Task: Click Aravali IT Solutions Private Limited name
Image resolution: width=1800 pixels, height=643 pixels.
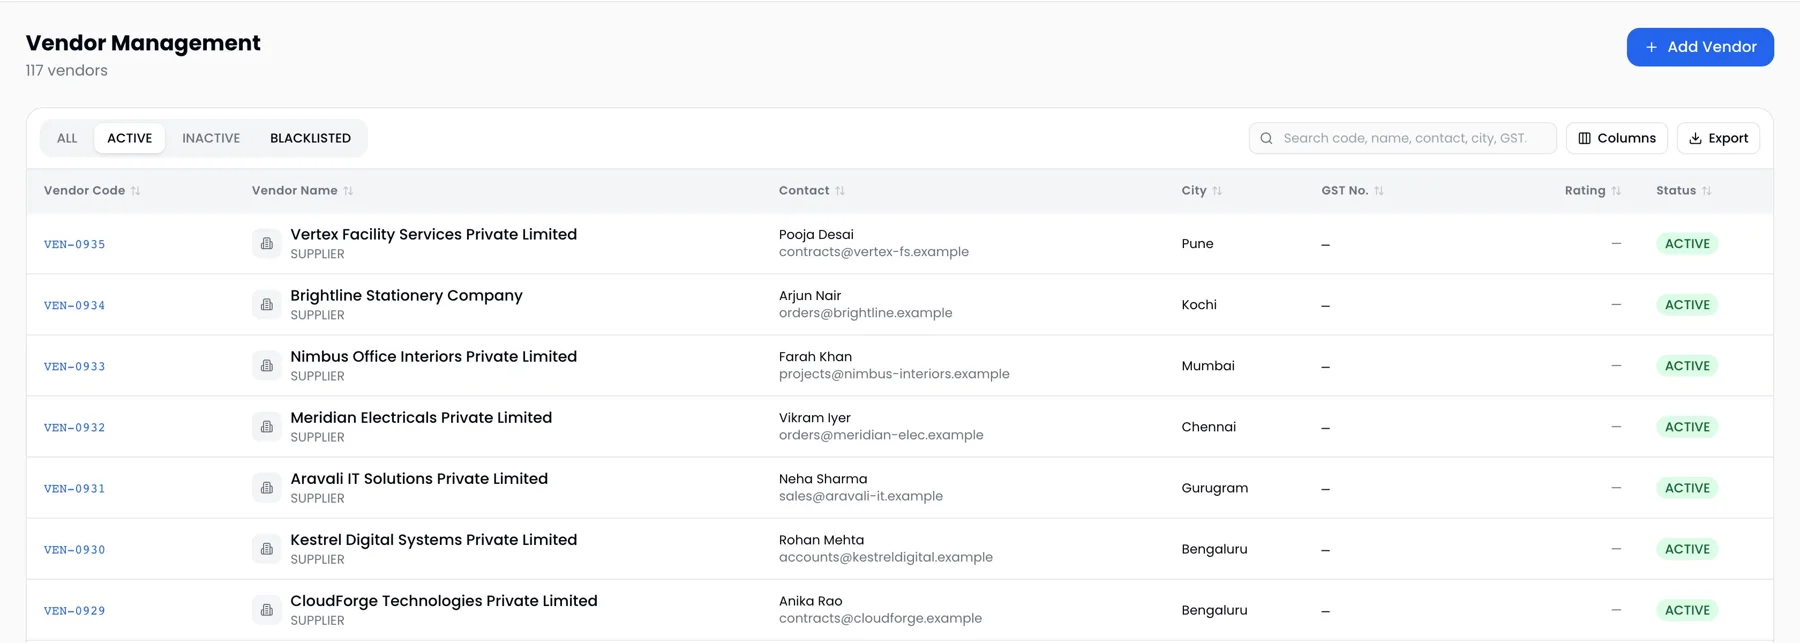Action: [x=419, y=478]
